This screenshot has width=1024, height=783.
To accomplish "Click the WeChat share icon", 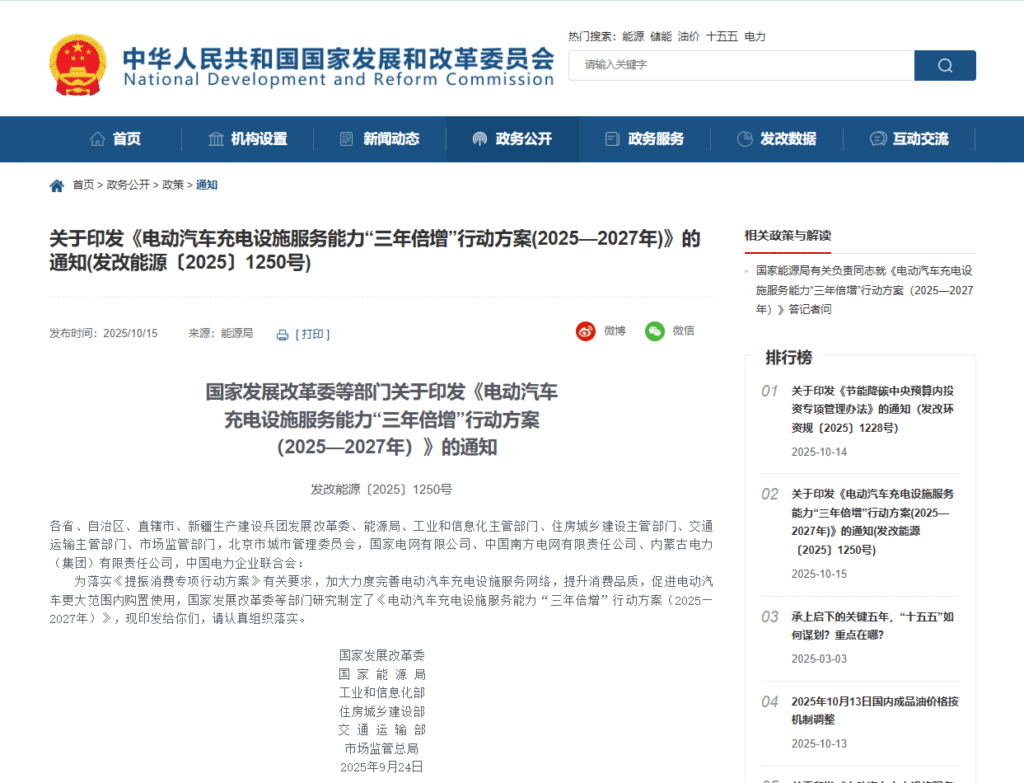I will 655,332.
